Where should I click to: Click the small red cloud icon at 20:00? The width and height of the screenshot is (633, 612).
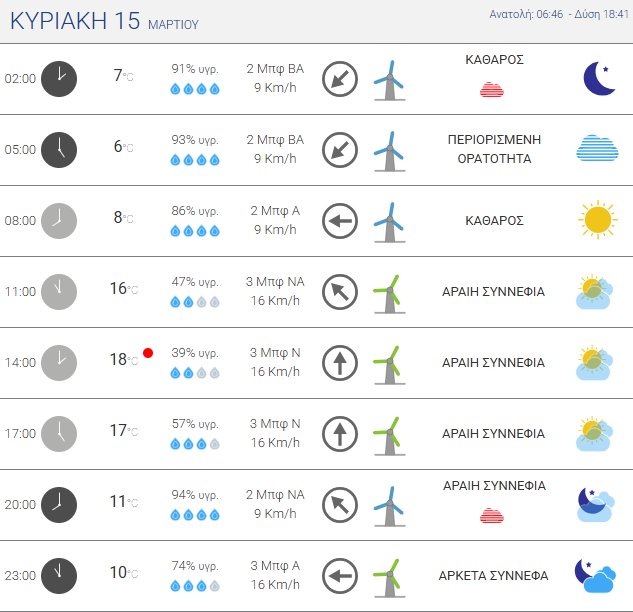(491, 515)
